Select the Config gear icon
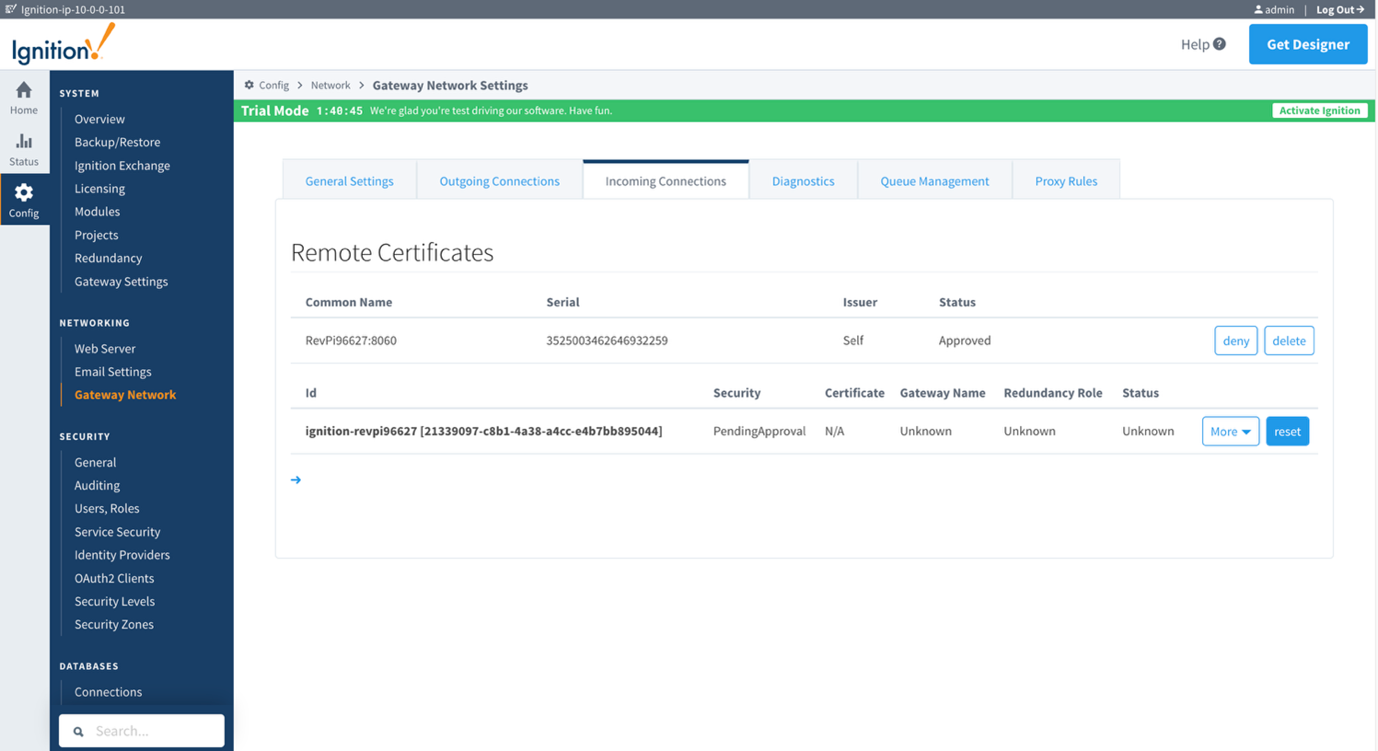Image resolution: width=1378 pixels, height=751 pixels. pos(24,193)
